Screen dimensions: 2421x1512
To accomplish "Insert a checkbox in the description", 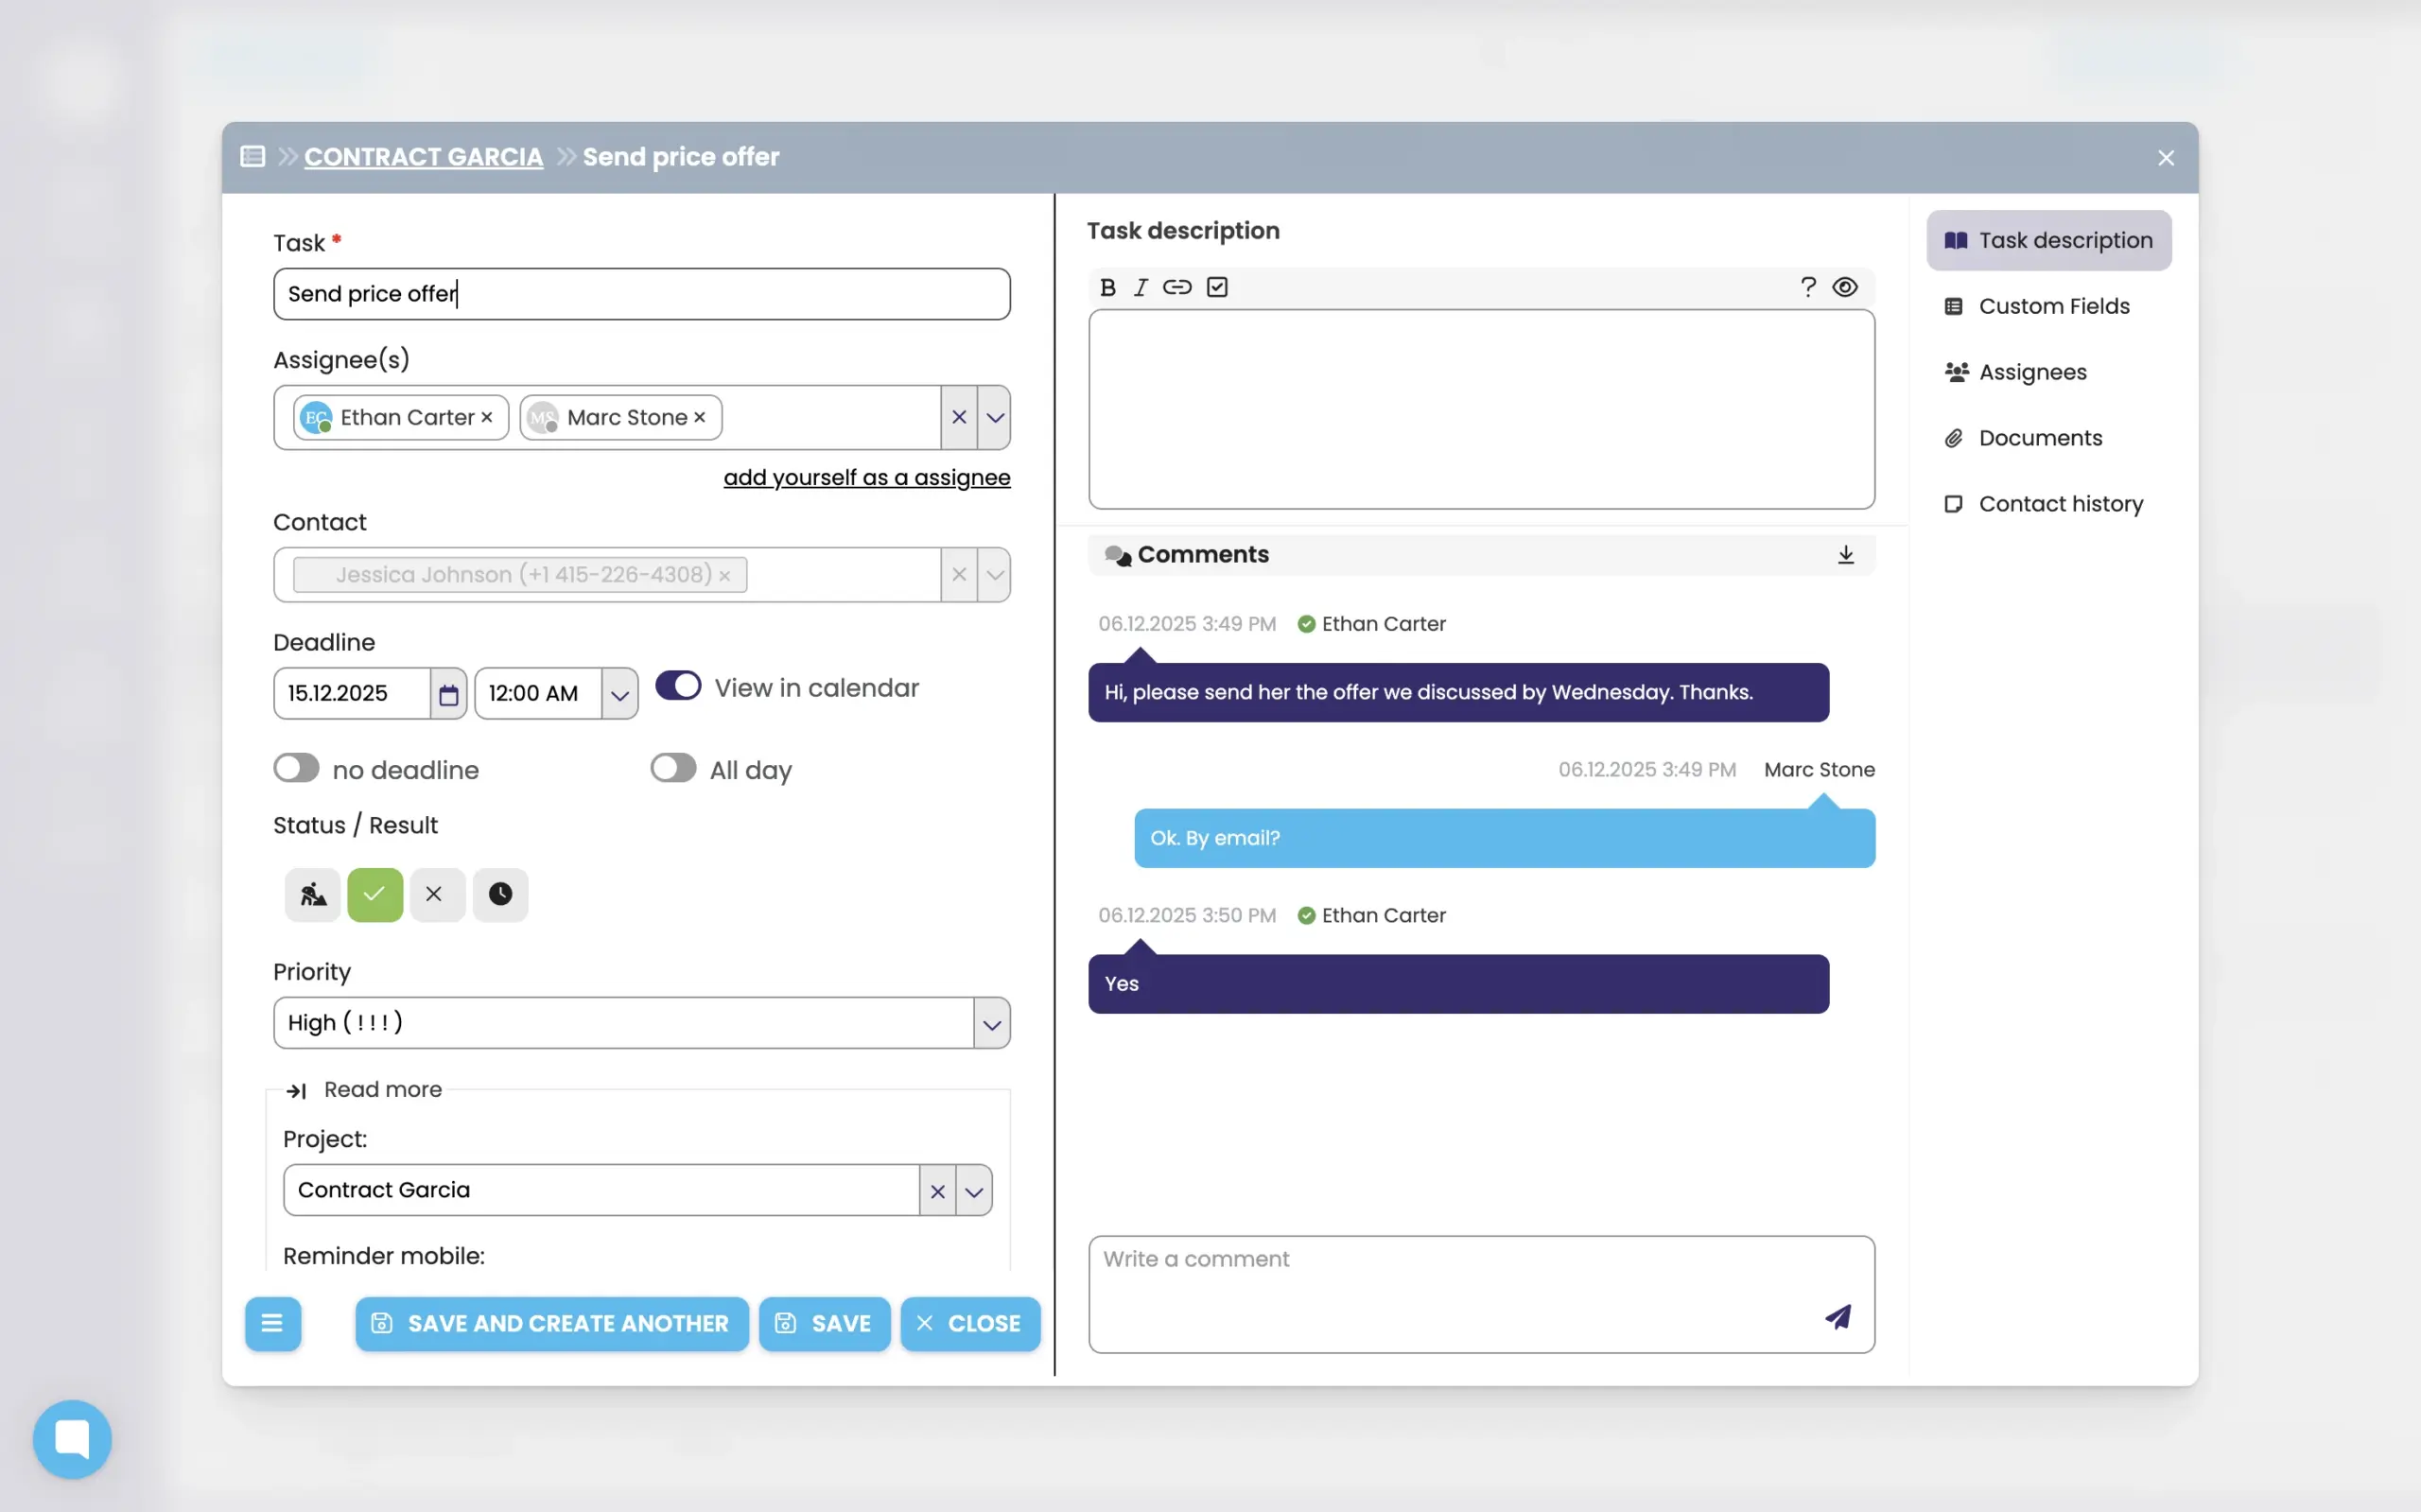I will 1217,288.
